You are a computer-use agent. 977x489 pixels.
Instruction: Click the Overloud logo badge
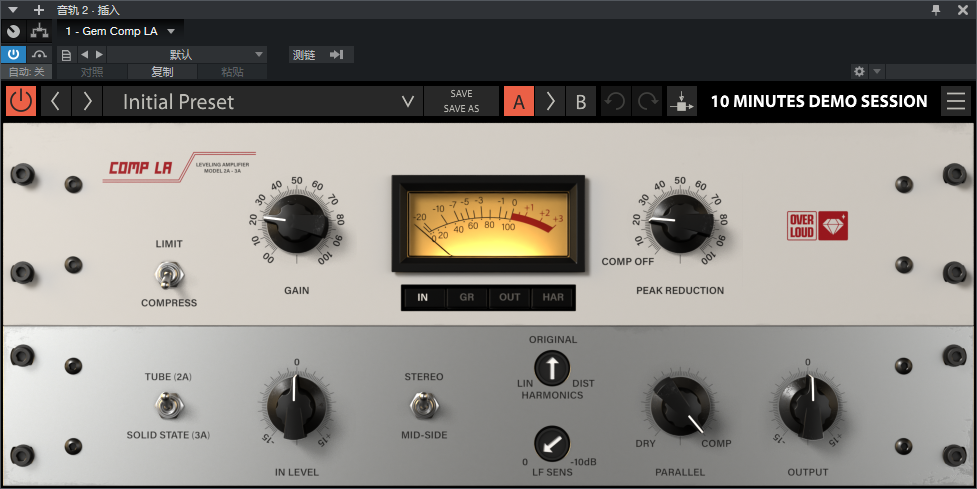817,226
